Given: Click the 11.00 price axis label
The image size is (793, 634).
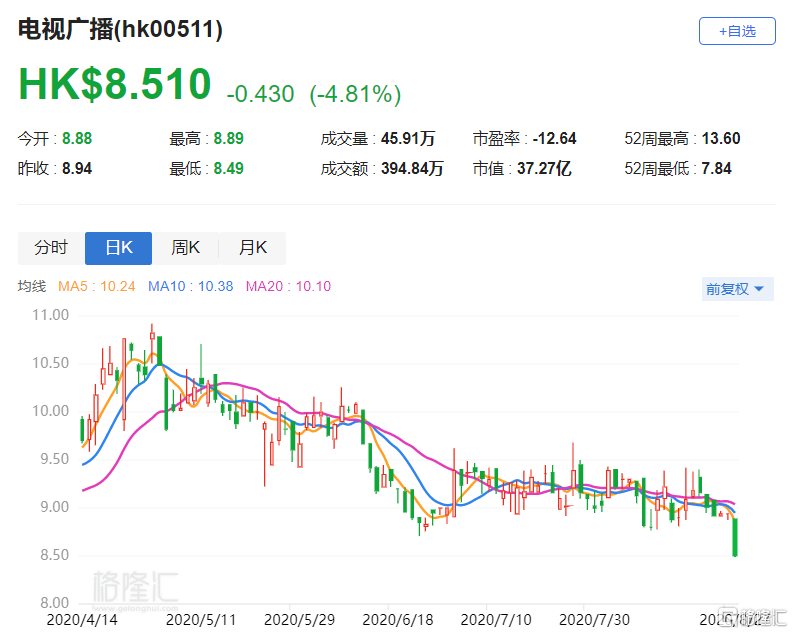Looking at the screenshot, I should 51,315.
